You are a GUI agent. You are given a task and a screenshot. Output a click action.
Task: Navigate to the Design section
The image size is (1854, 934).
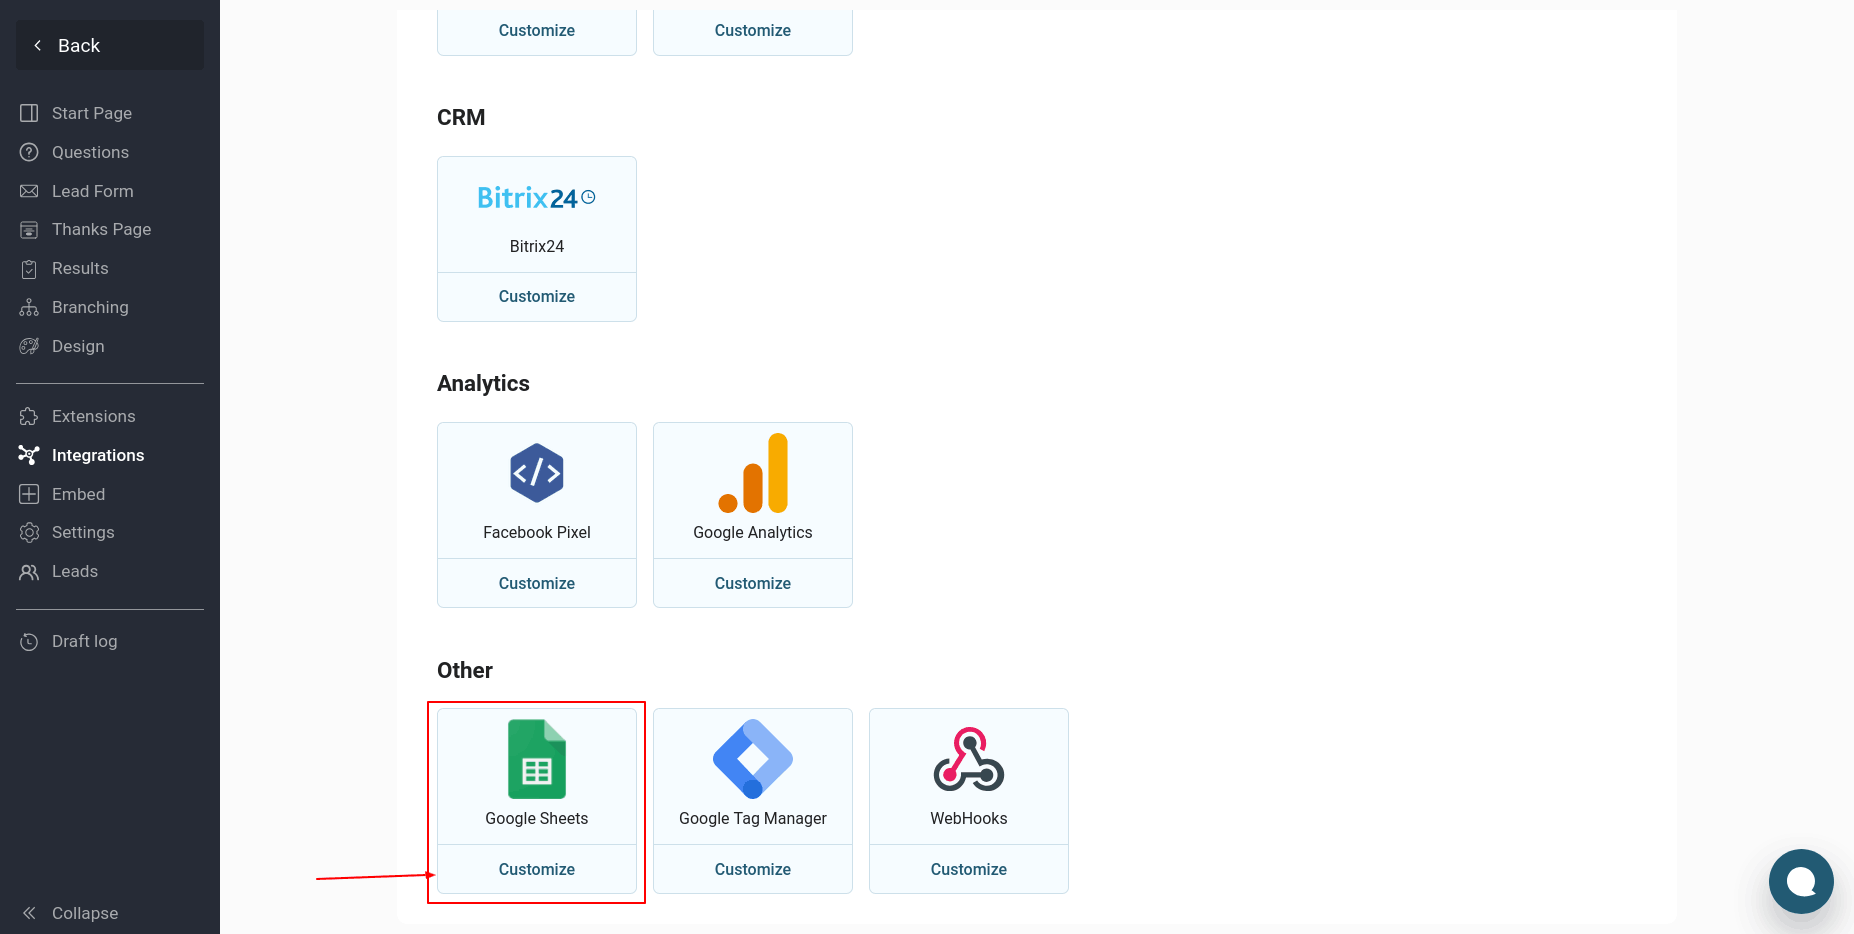(x=78, y=346)
